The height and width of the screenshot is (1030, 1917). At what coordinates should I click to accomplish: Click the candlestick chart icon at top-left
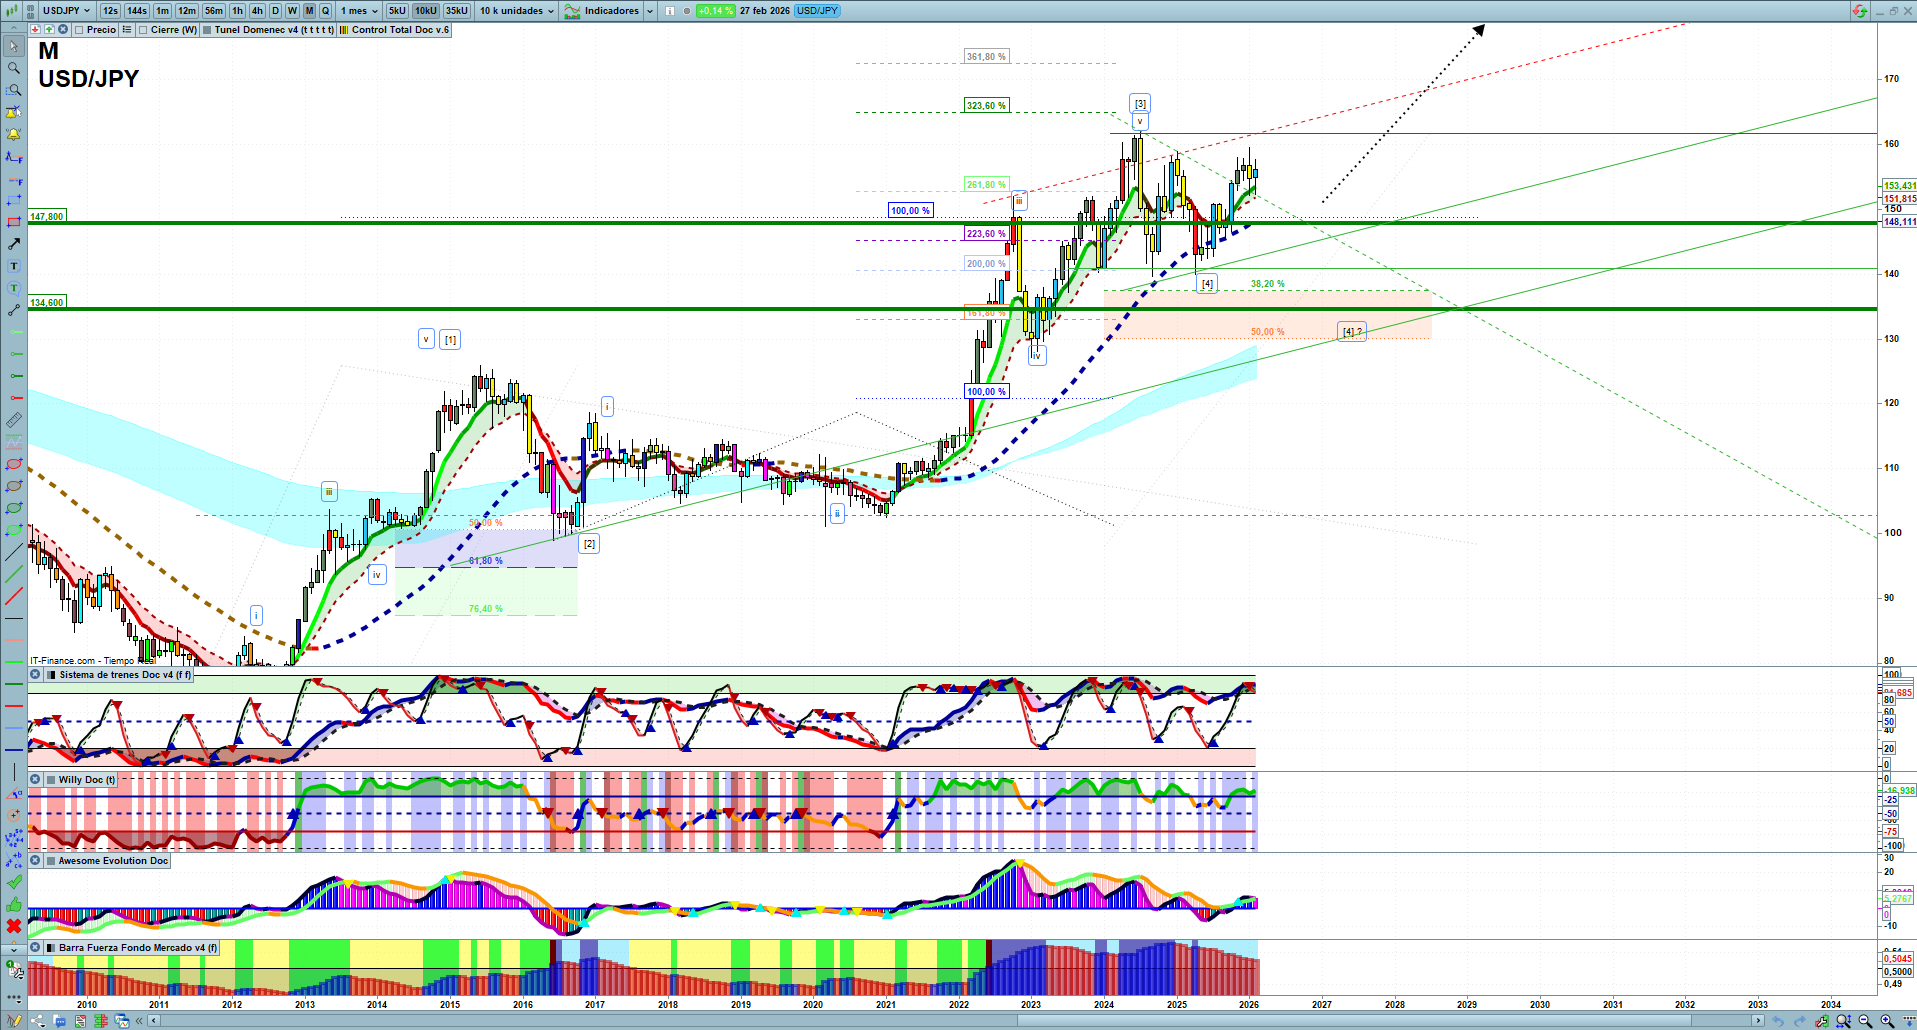(x=14, y=11)
